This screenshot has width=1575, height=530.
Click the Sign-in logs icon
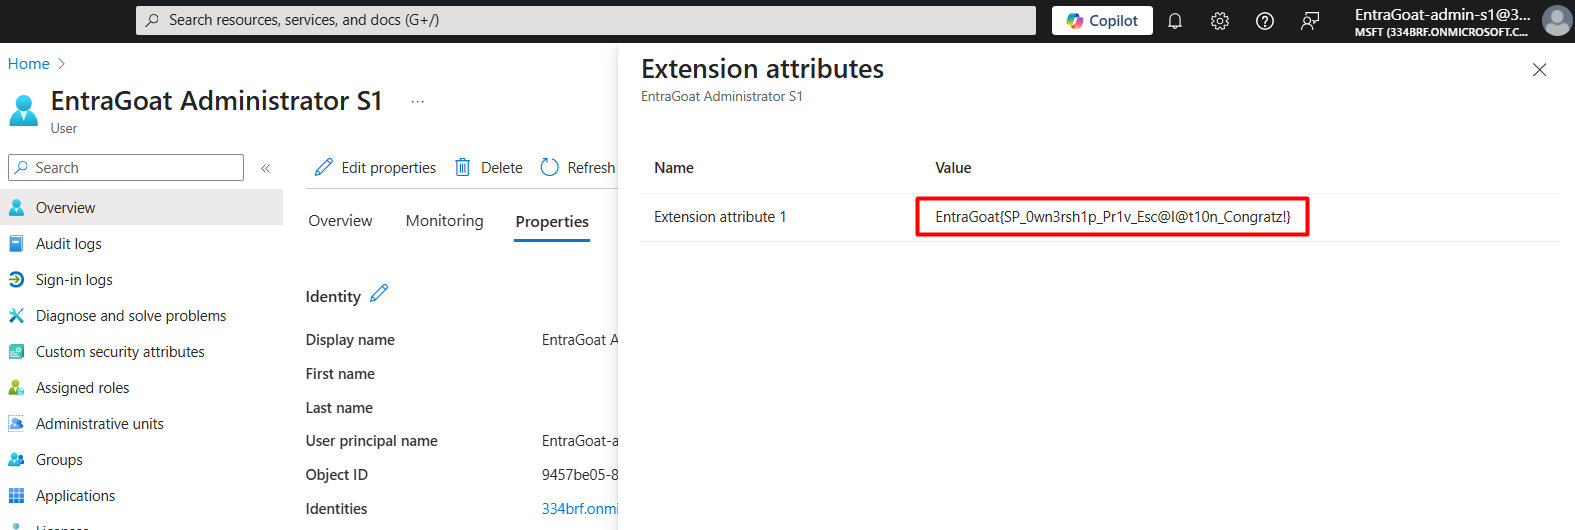(x=16, y=280)
